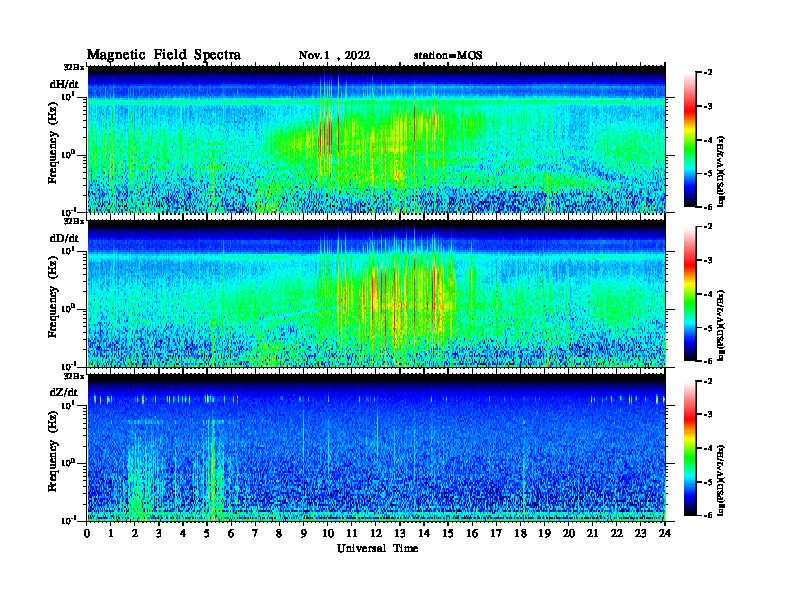The height and width of the screenshot is (612, 792).
Task: Click hour "18" on the time axis
Action: [520, 533]
